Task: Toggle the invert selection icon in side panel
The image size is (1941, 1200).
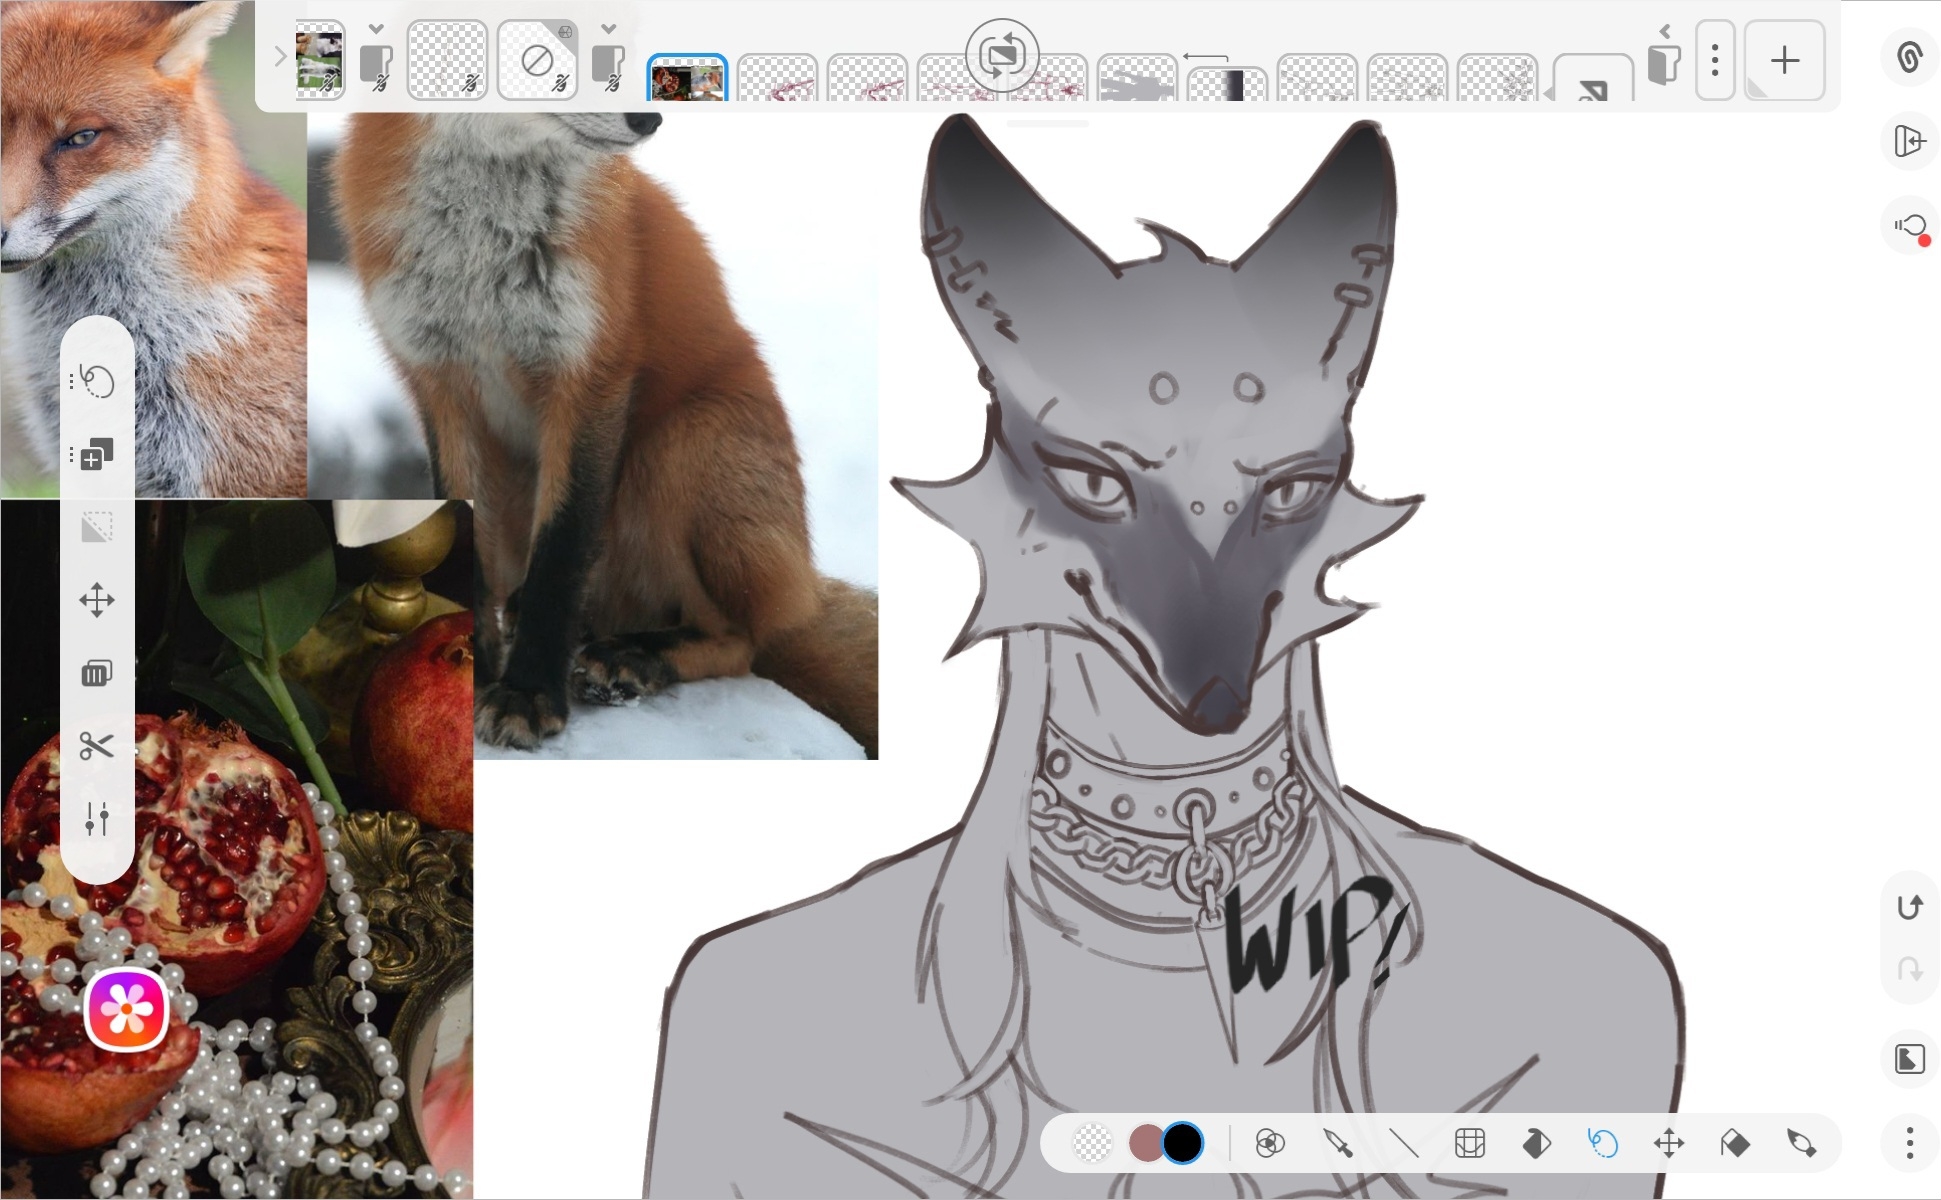Action: click(x=97, y=527)
